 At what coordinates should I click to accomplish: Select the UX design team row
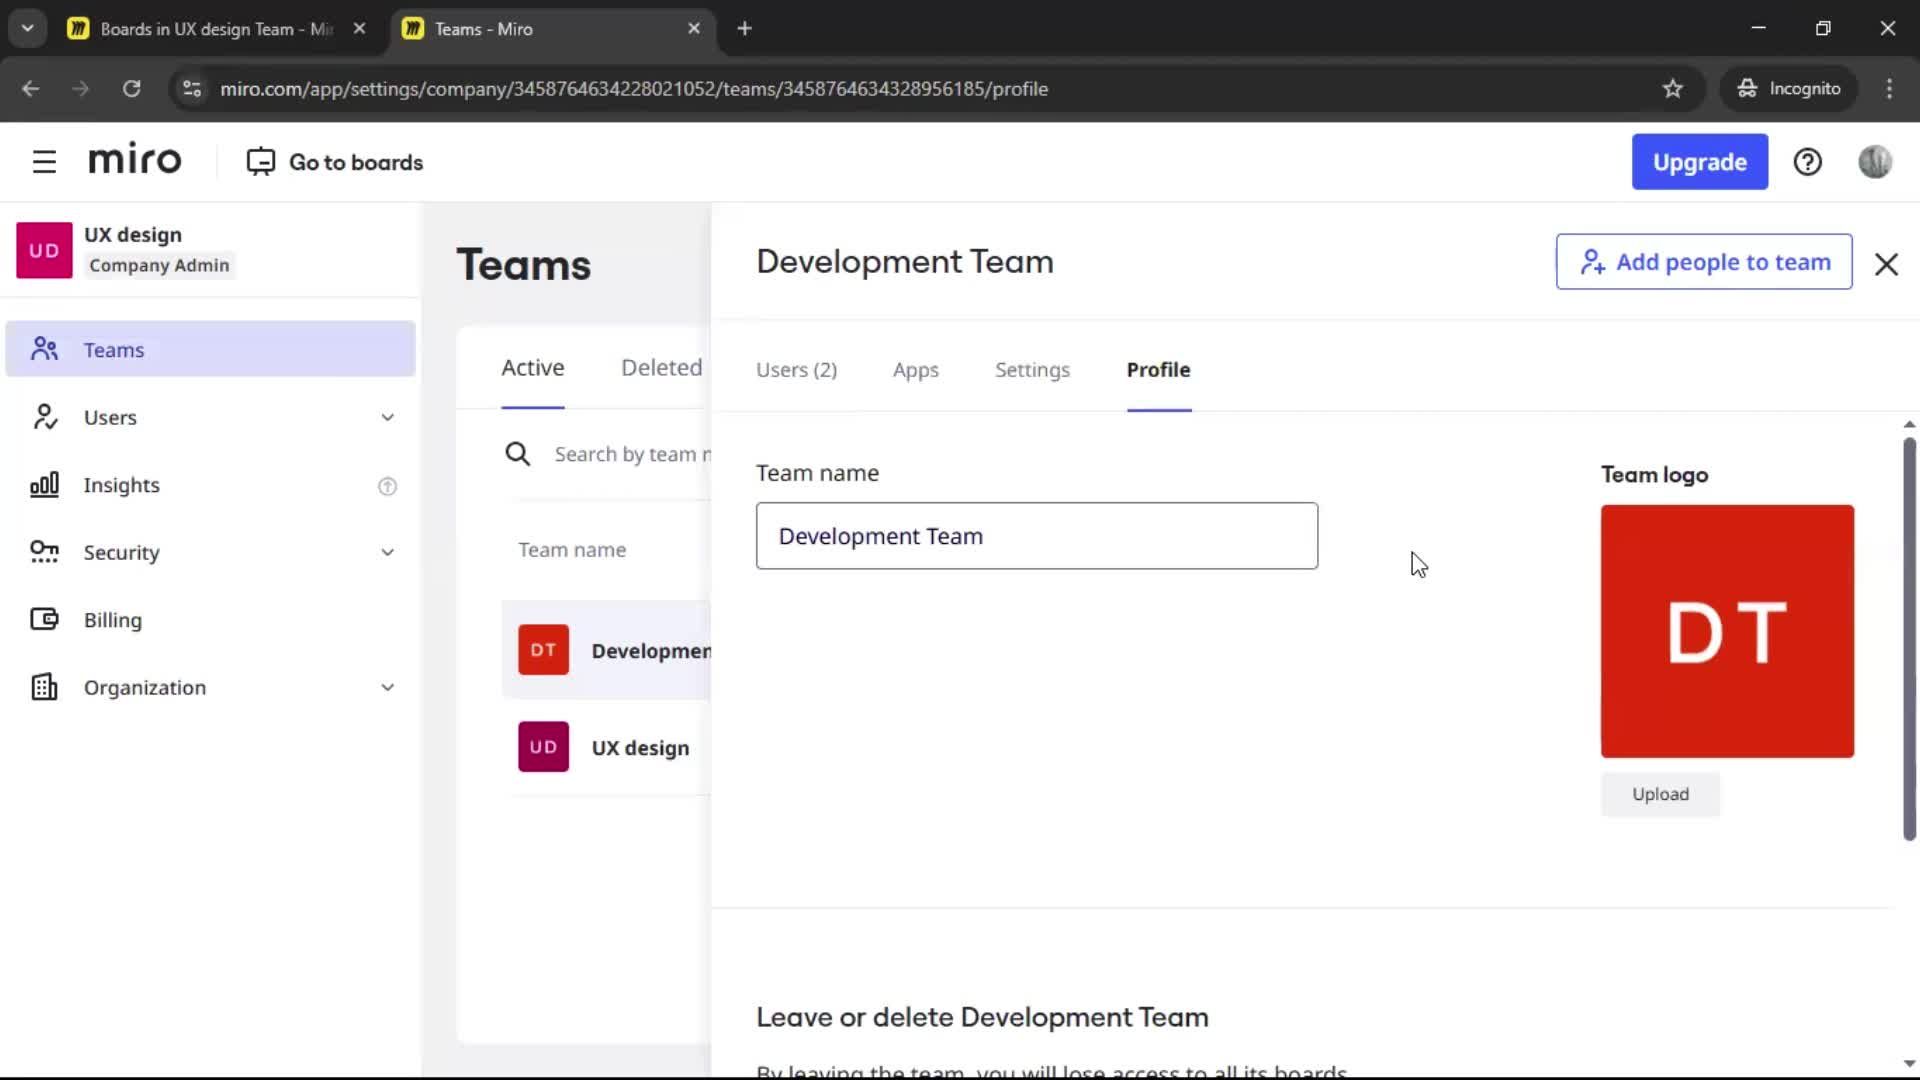[606, 747]
